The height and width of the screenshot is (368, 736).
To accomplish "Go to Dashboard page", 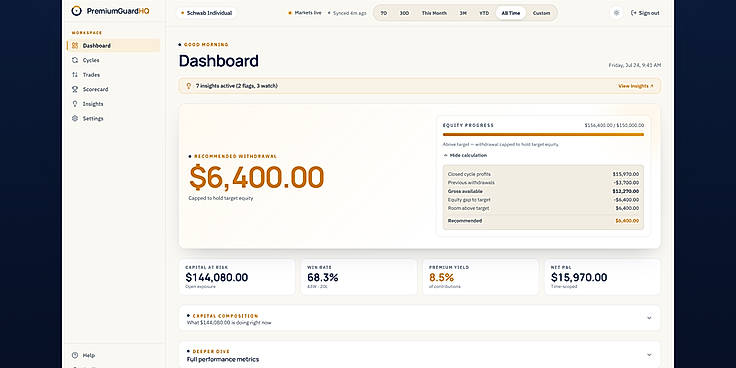I will (x=114, y=46).
